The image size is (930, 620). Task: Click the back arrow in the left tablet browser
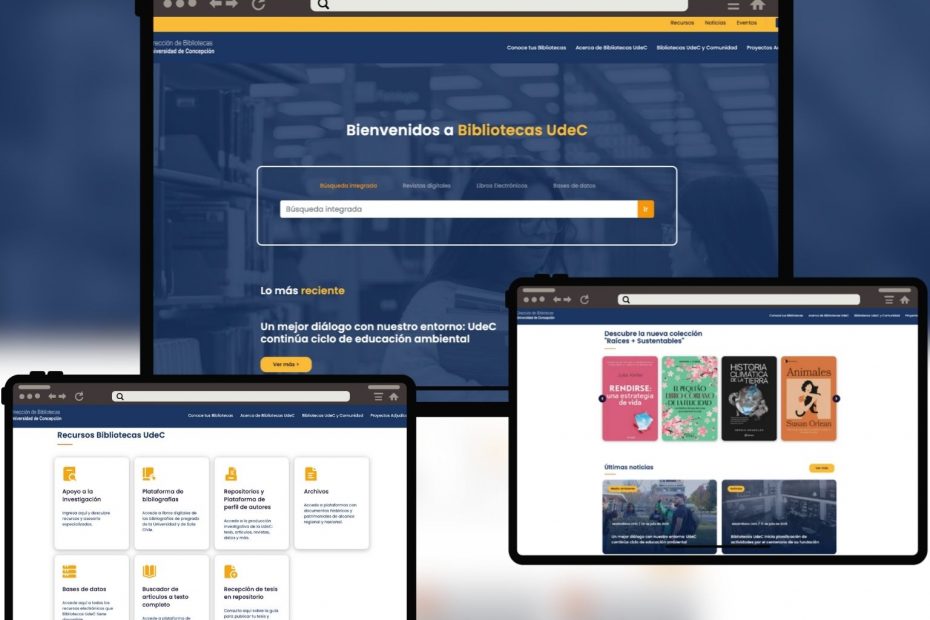[x=52, y=396]
